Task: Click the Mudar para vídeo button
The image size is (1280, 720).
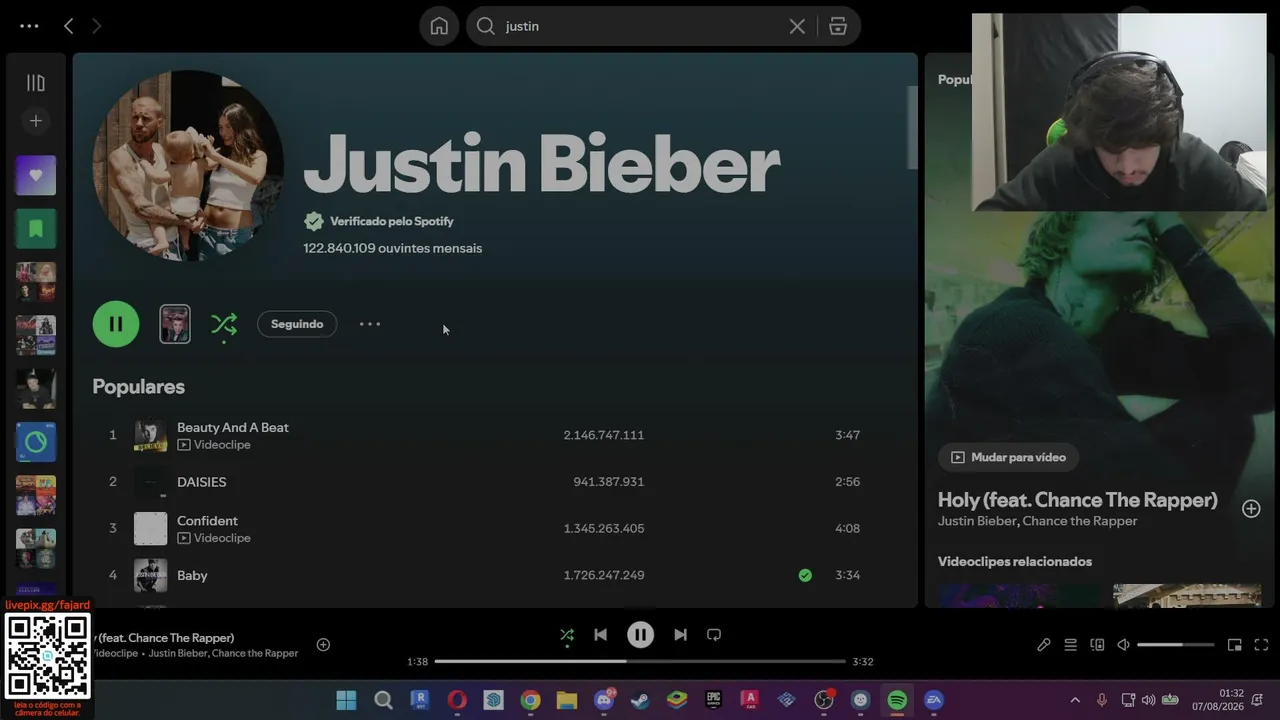Action: 1008,457
